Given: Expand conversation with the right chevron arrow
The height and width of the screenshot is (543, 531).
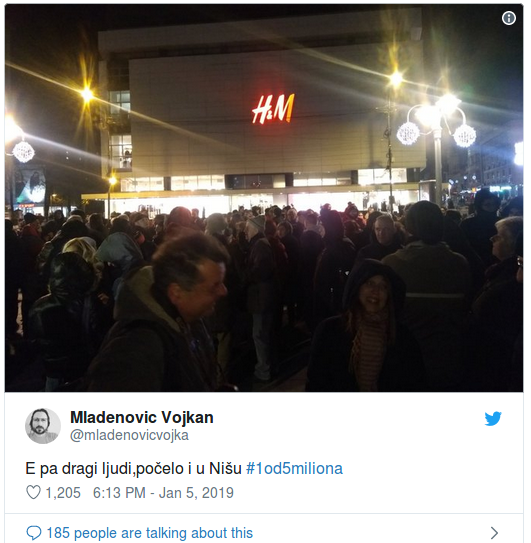Looking at the screenshot, I should [x=494, y=532].
